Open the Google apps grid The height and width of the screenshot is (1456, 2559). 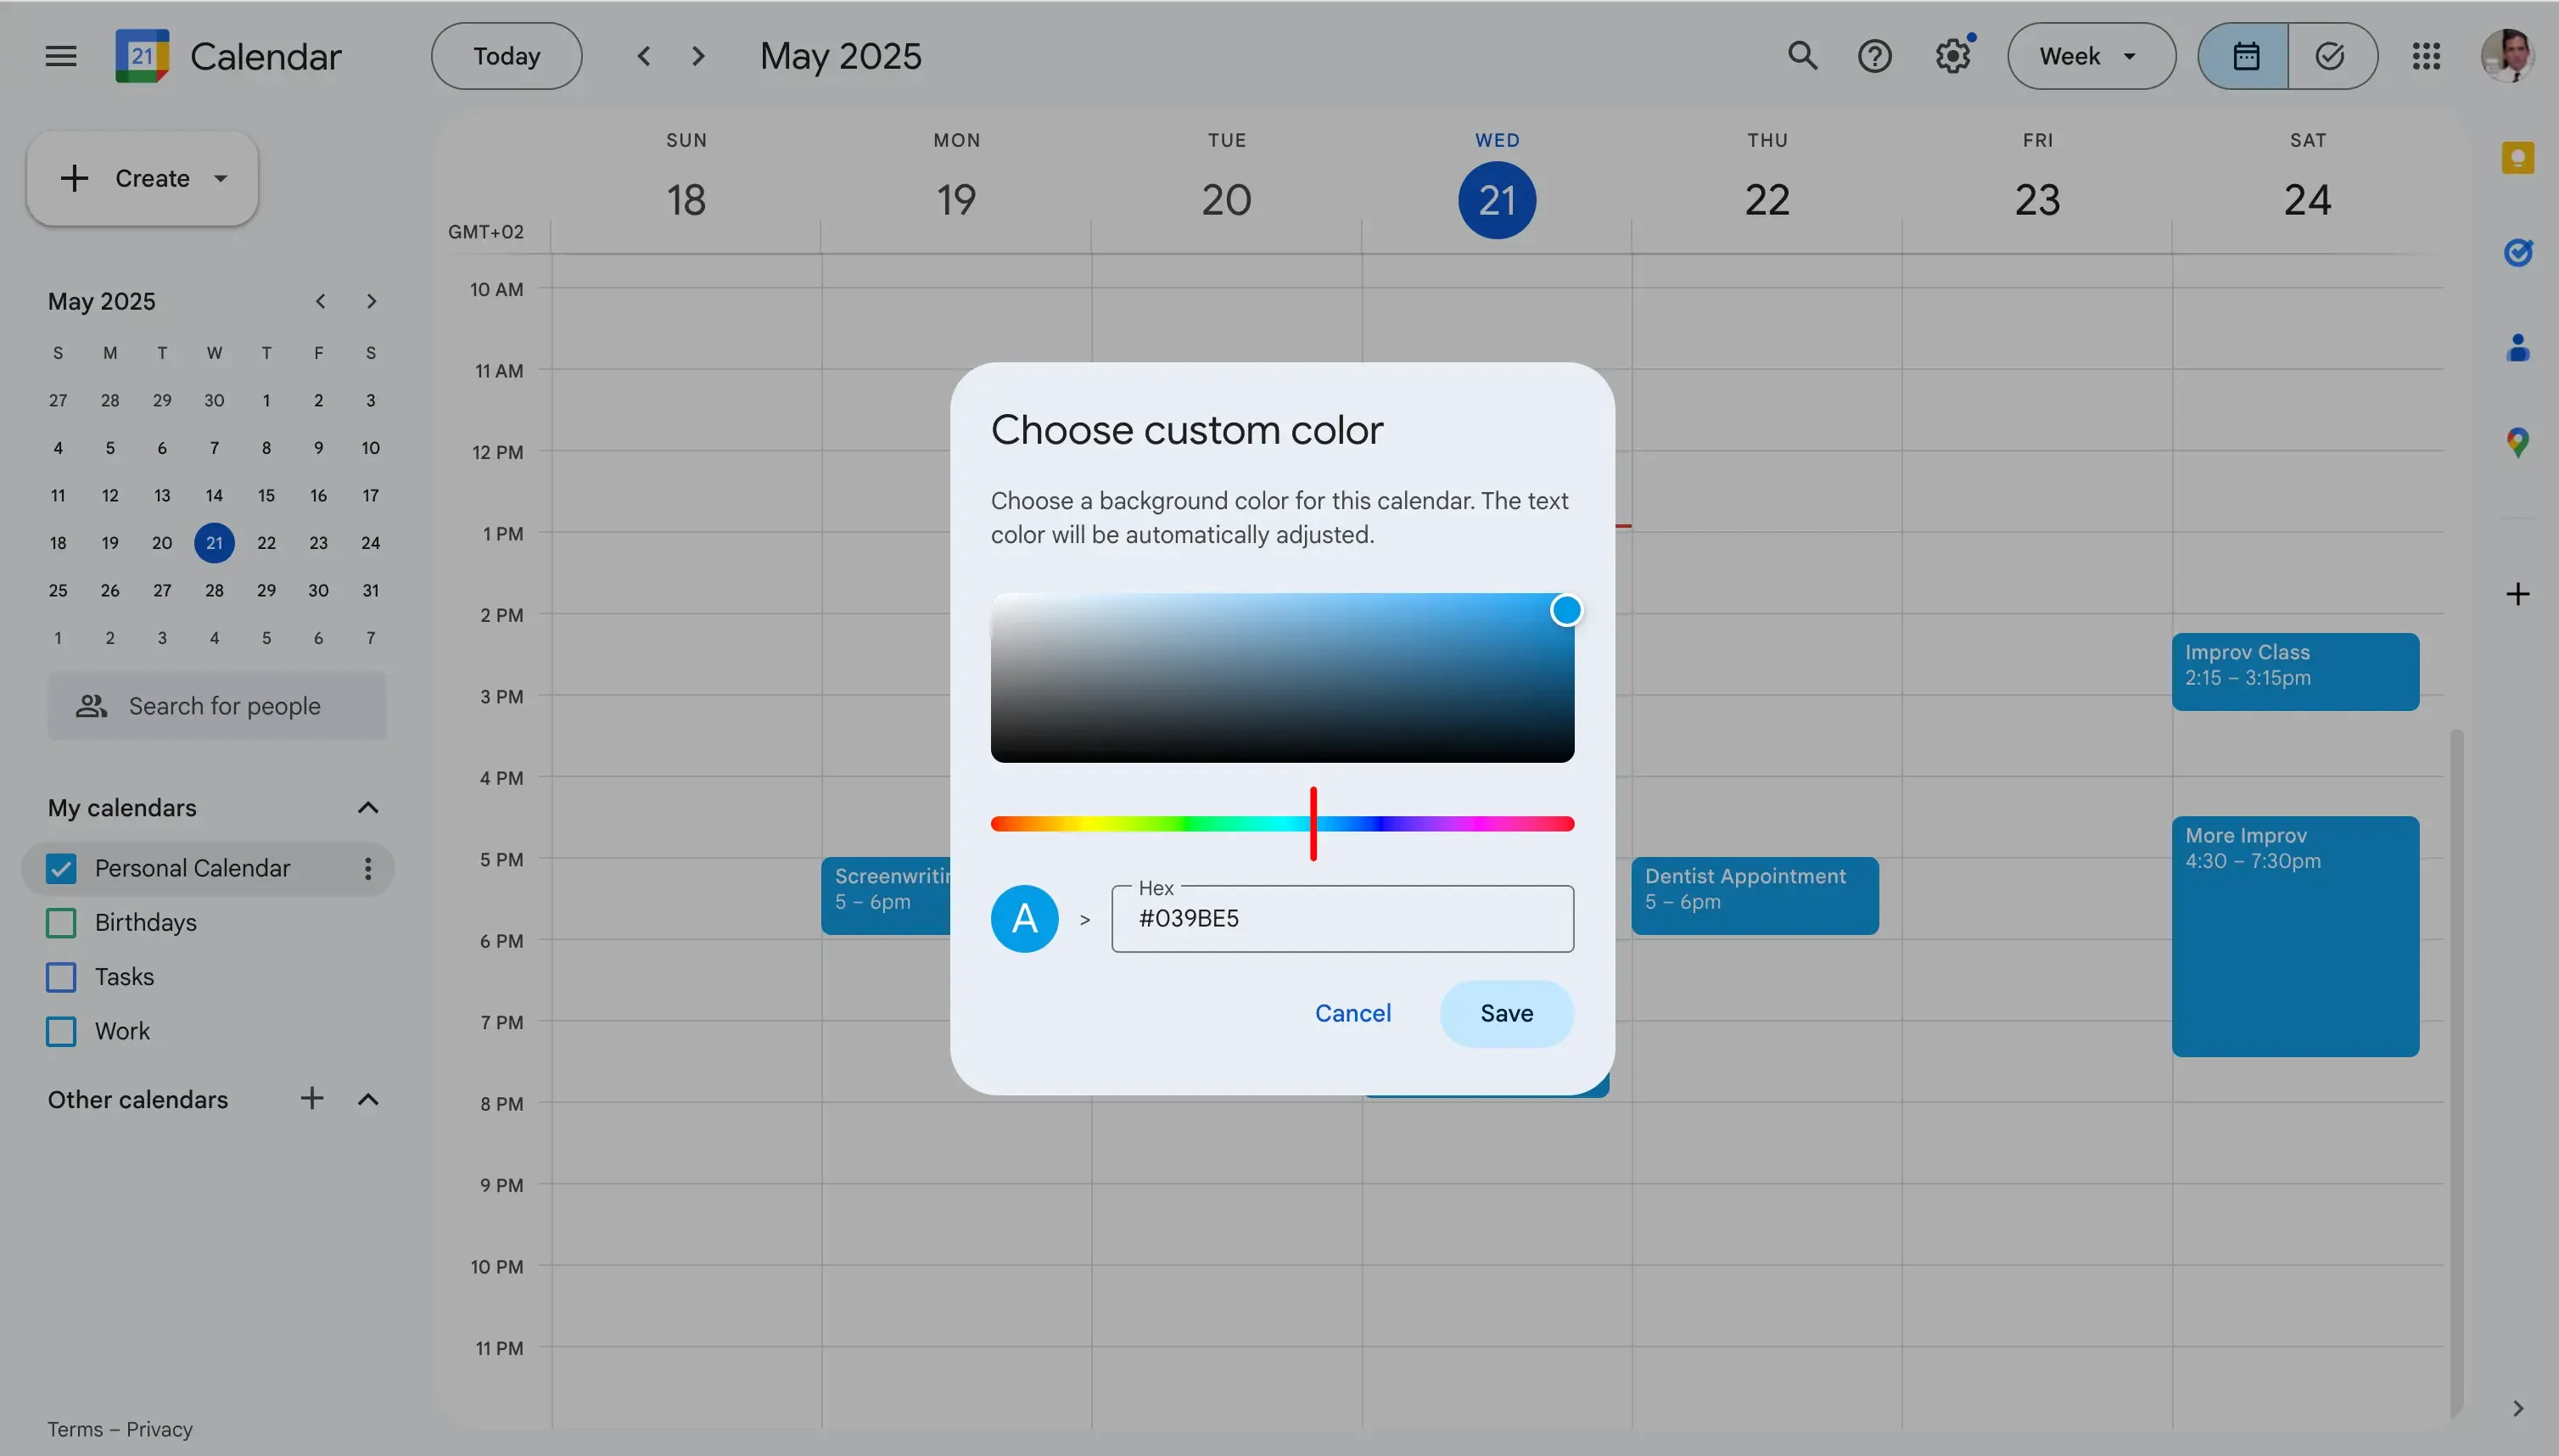(x=2425, y=56)
